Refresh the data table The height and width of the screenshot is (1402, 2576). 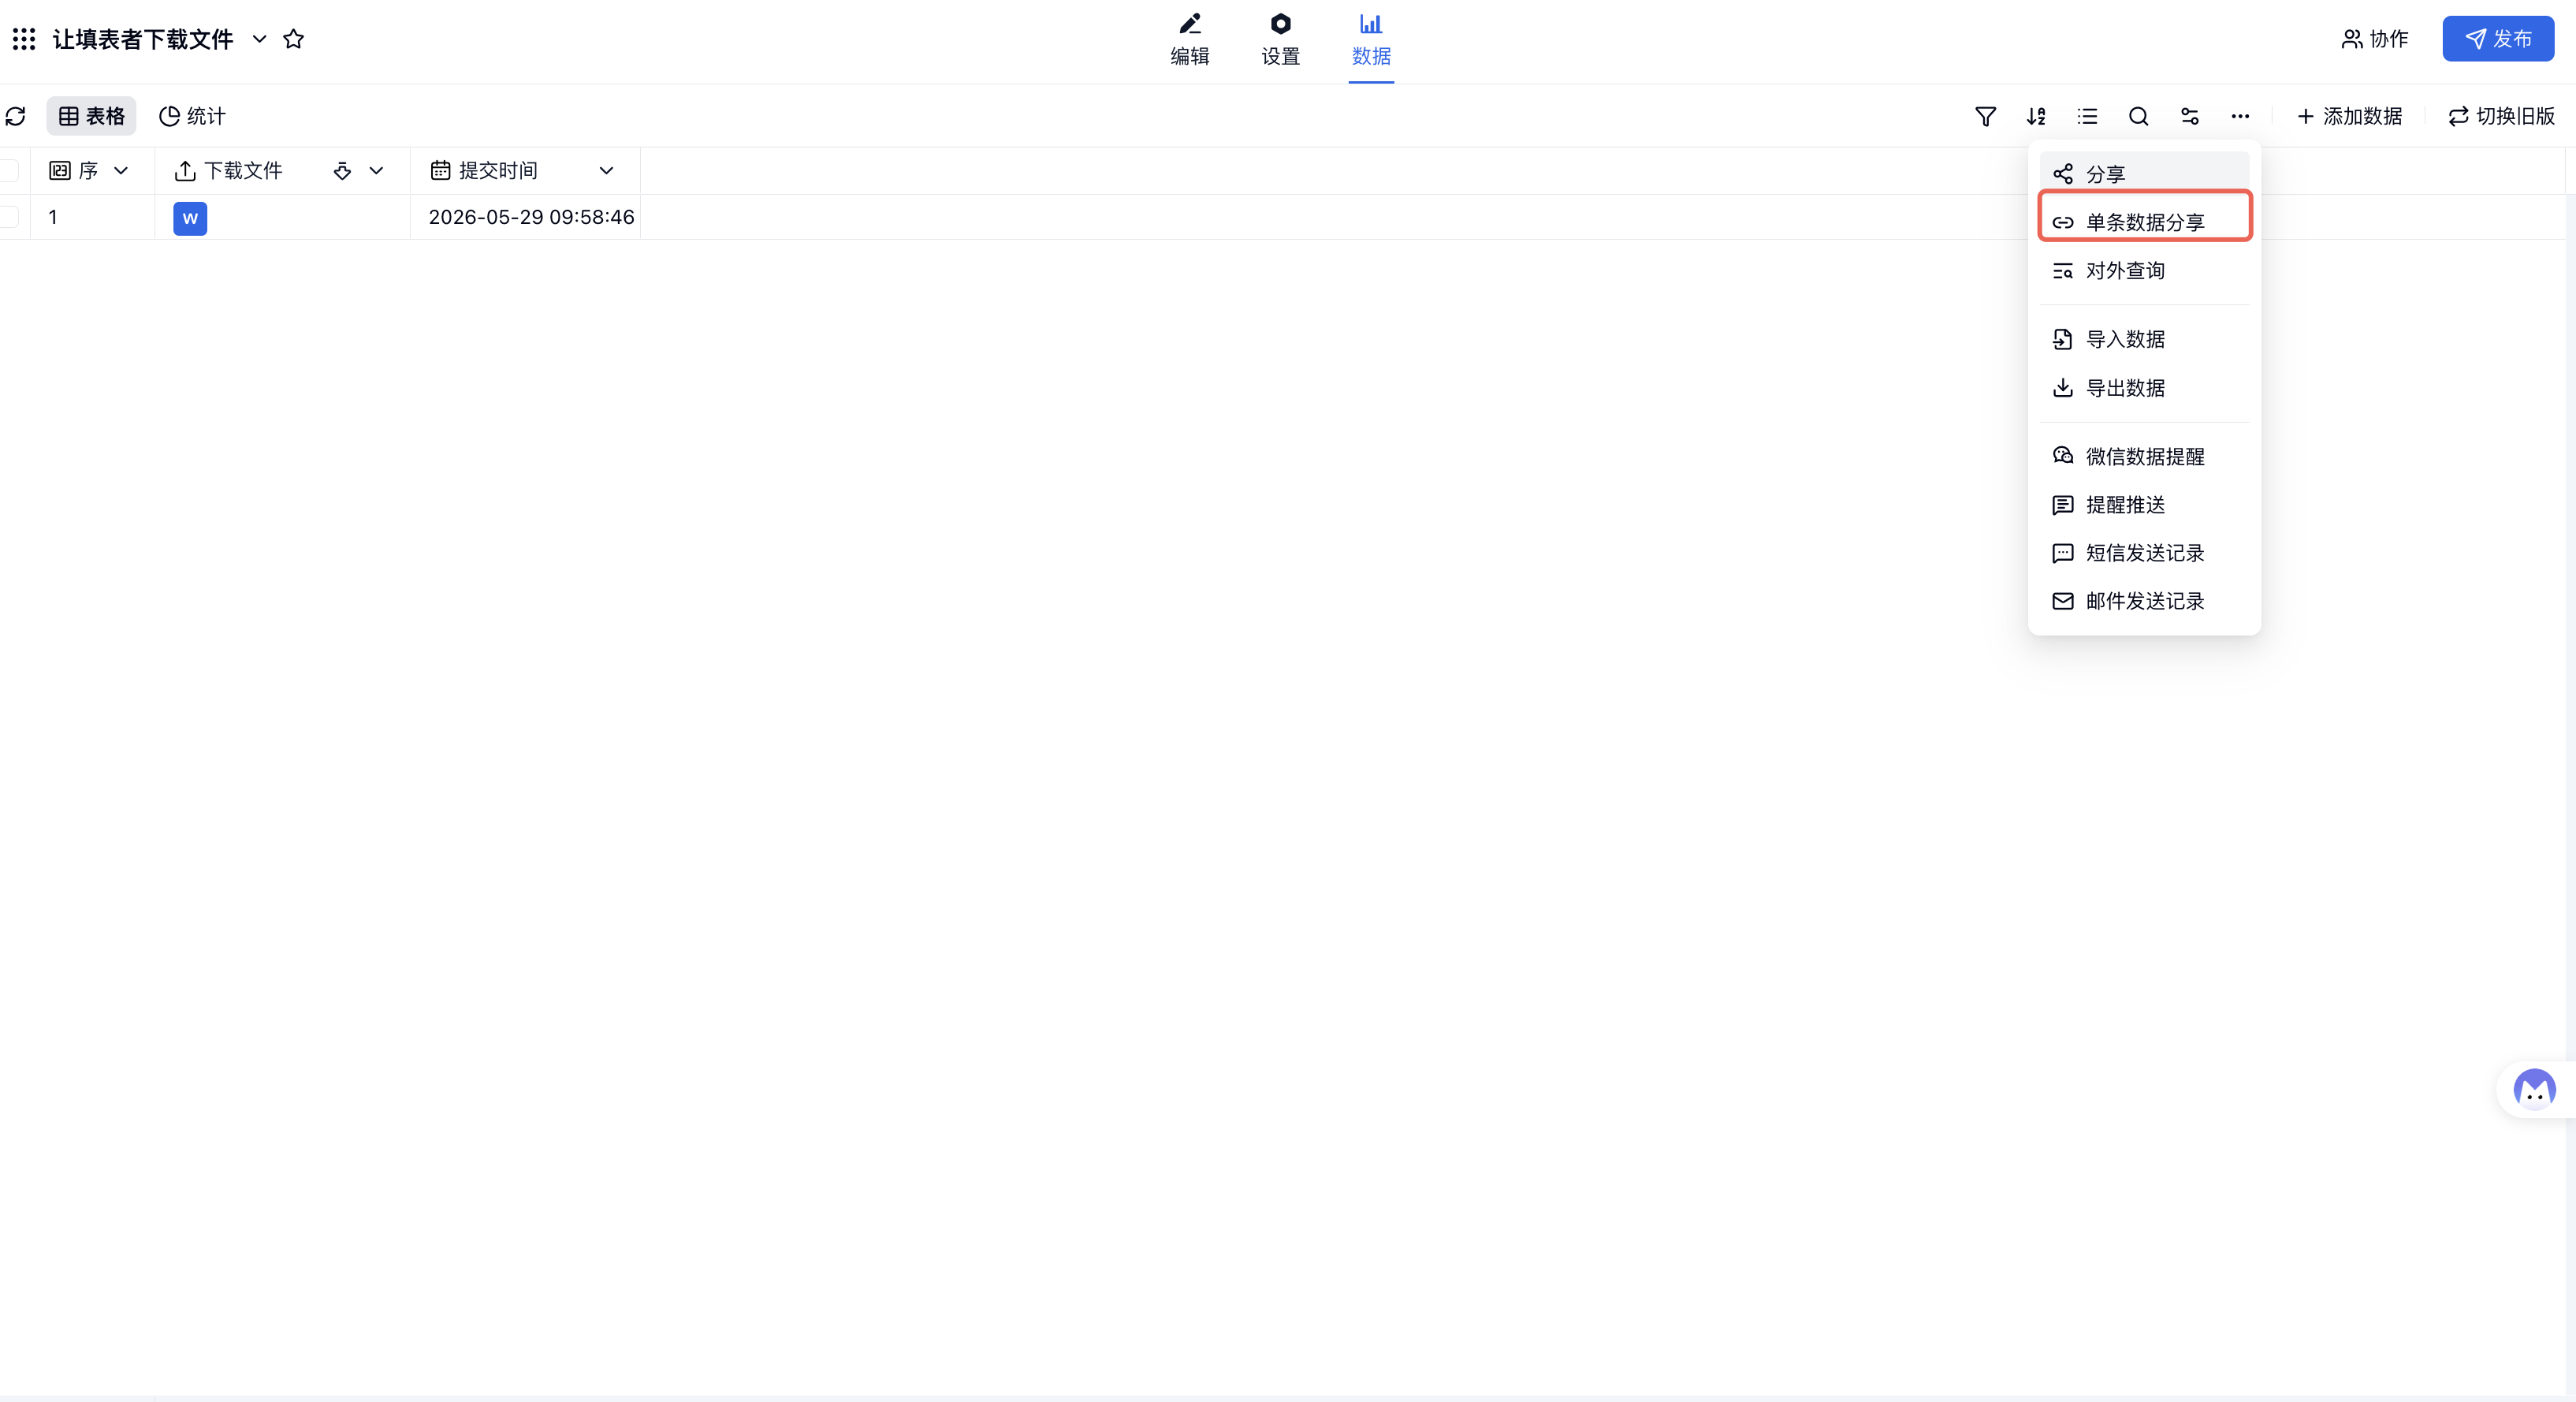pos(16,116)
